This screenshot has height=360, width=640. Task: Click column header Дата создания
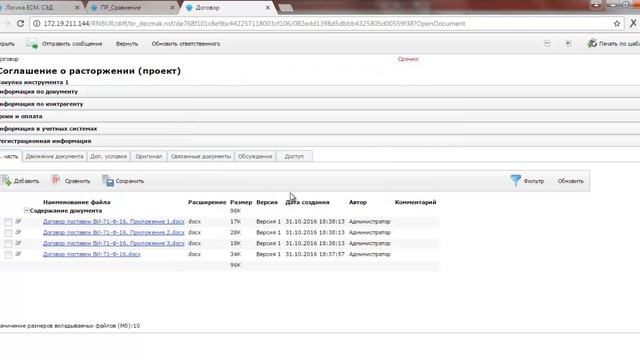(x=307, y=202)
